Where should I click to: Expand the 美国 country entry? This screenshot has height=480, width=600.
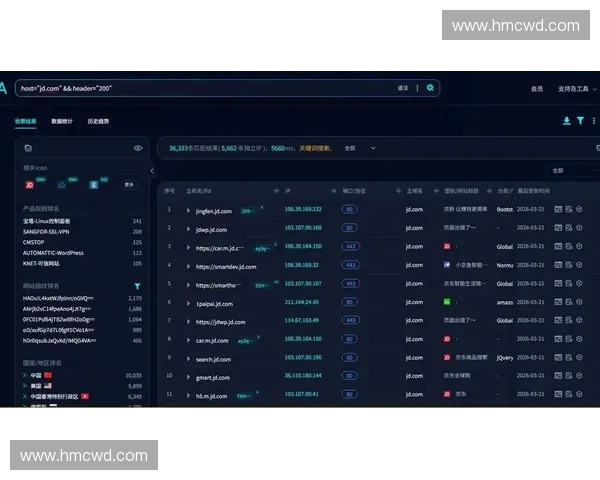25,386
